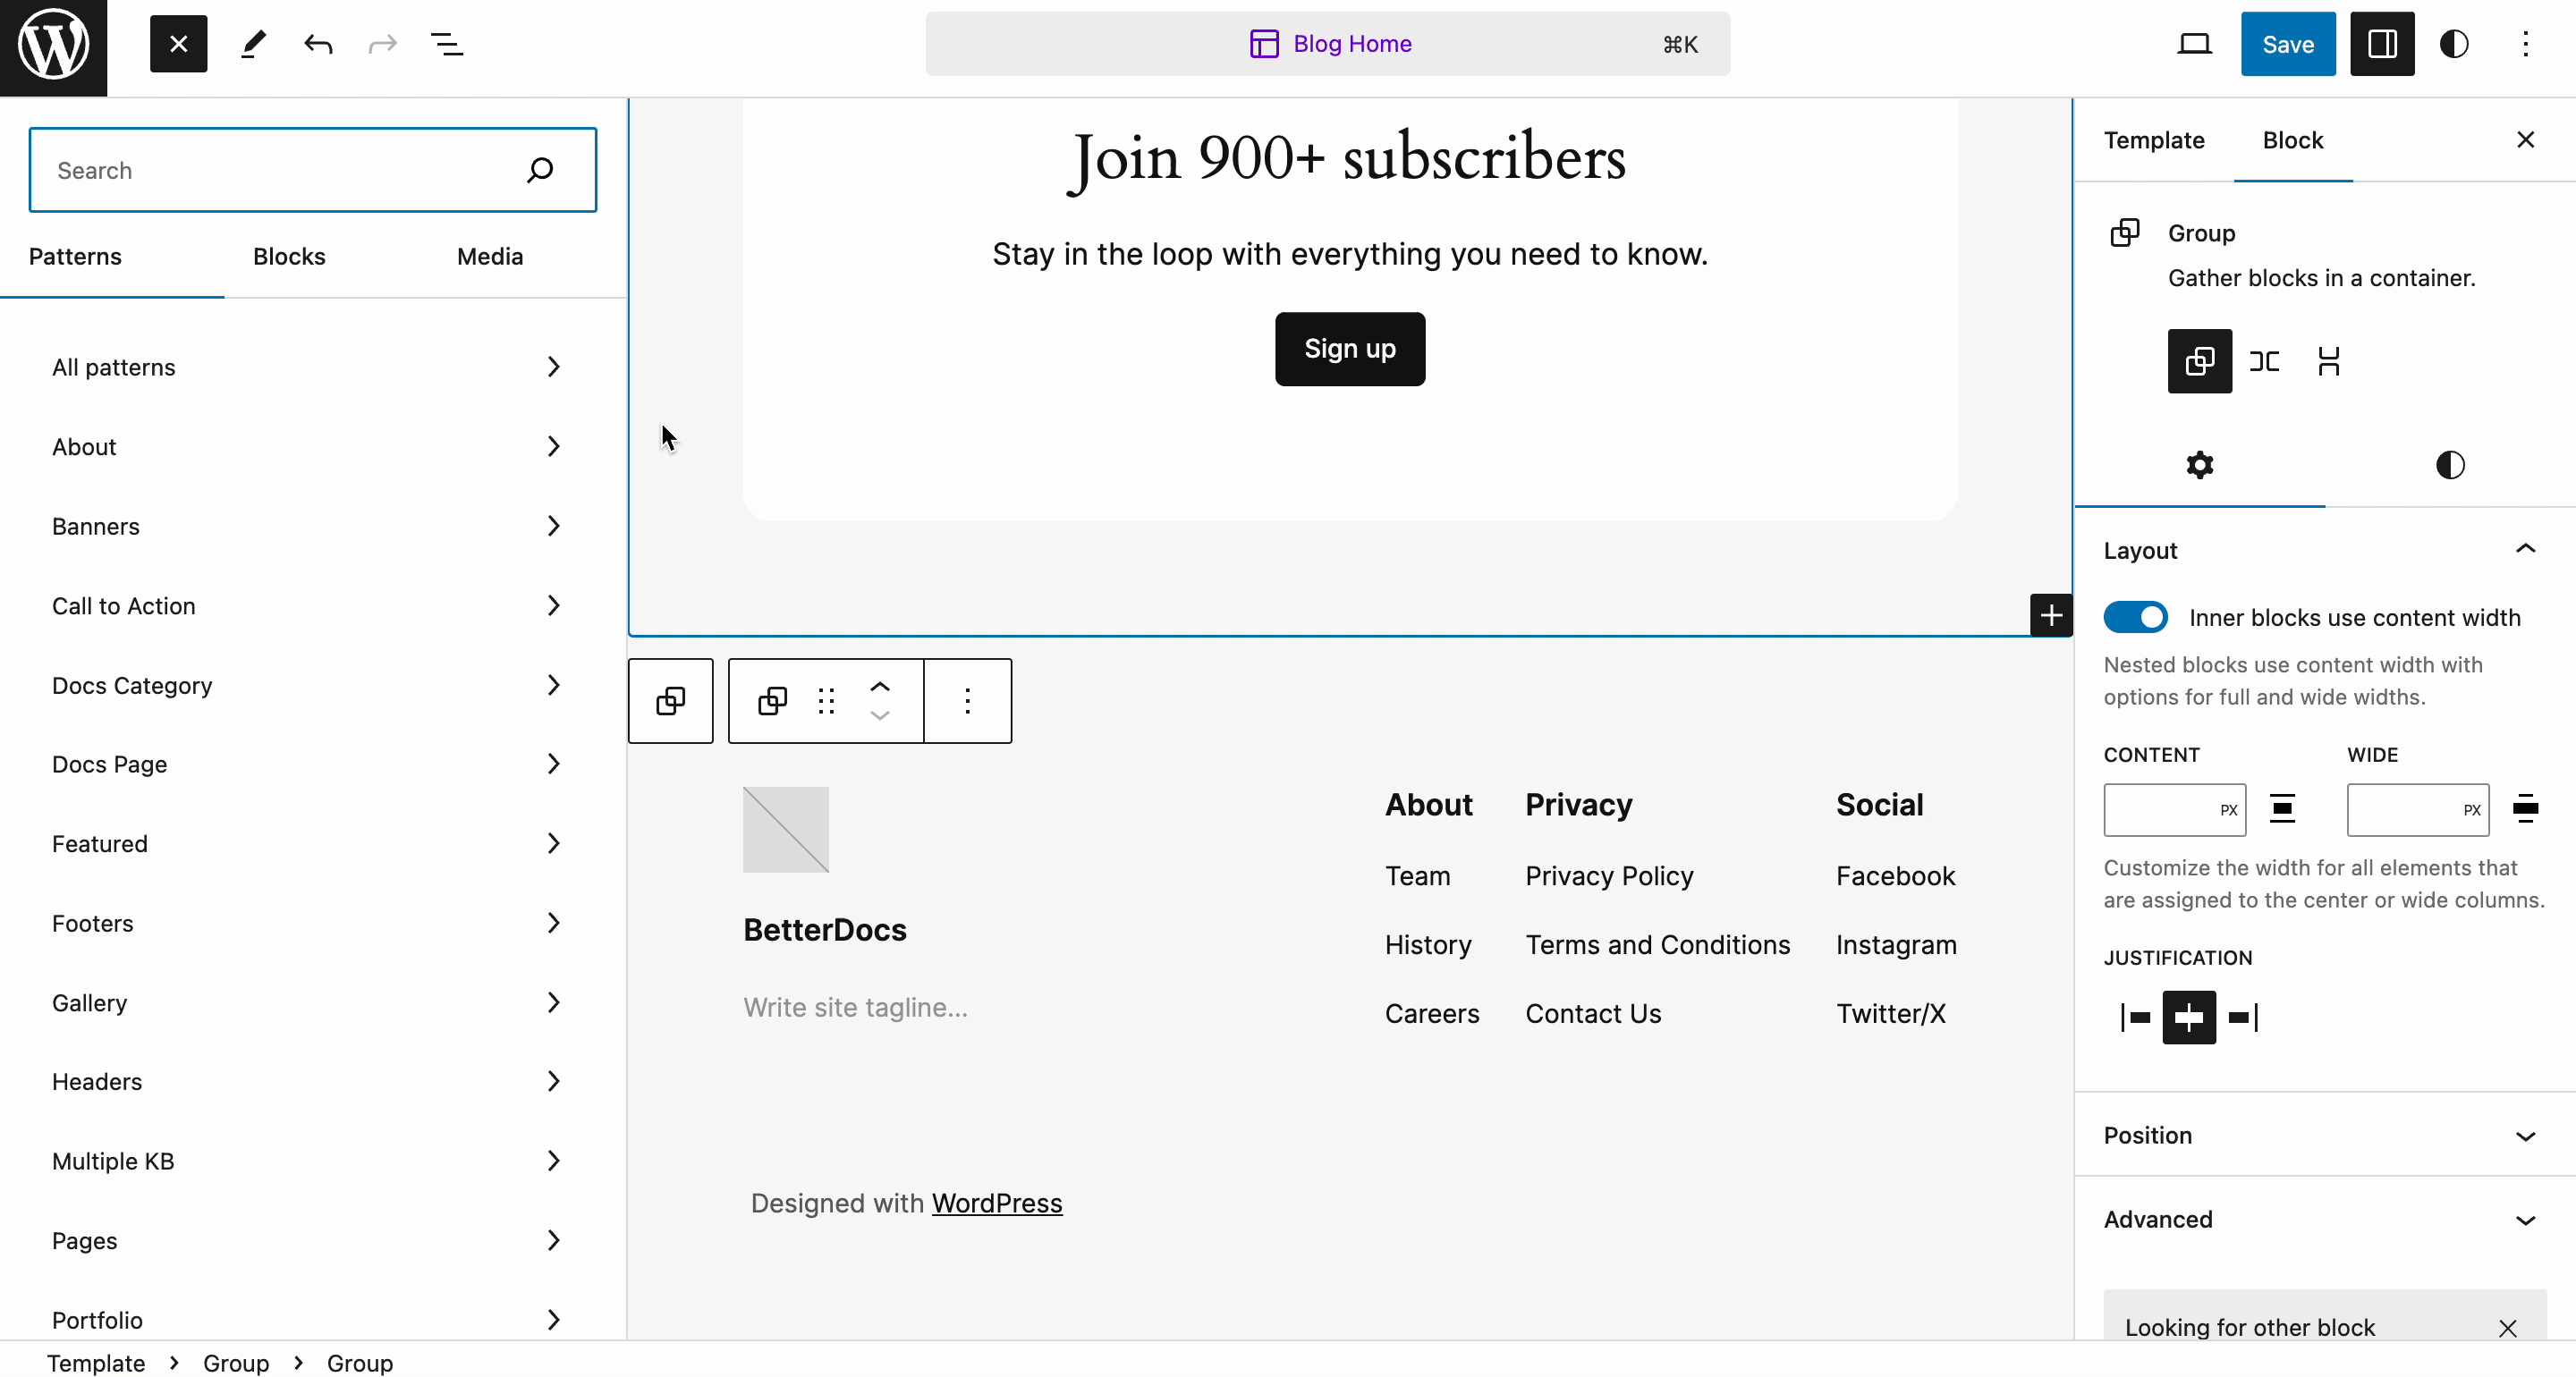
Task: Switch to the Template tab in the right sidebar
Action: [x=2154, y=141]
